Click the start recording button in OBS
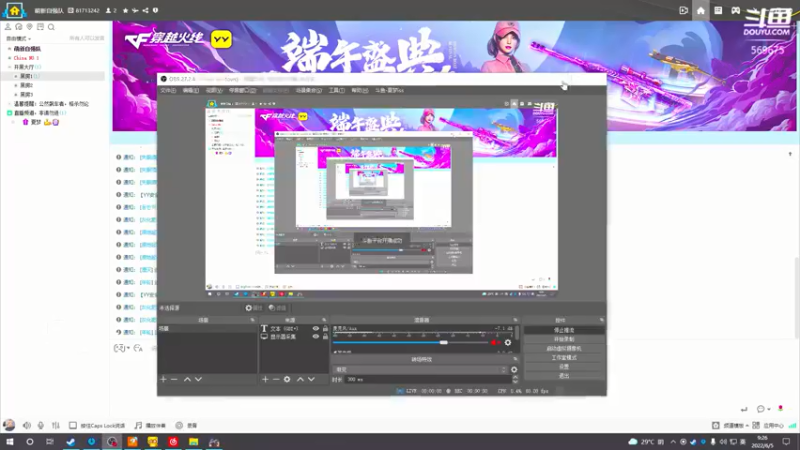The image size is (800, 450). pyautogui.click(x=564, y=339)
